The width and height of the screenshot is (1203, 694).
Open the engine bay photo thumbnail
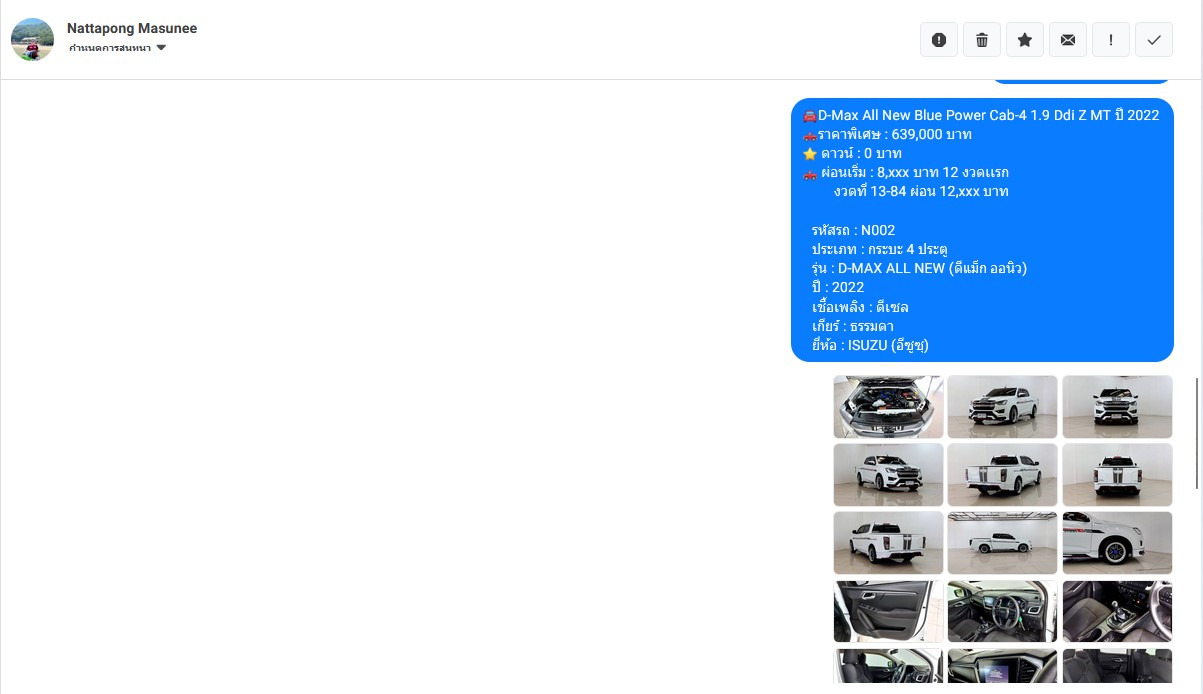click(888, 407)
